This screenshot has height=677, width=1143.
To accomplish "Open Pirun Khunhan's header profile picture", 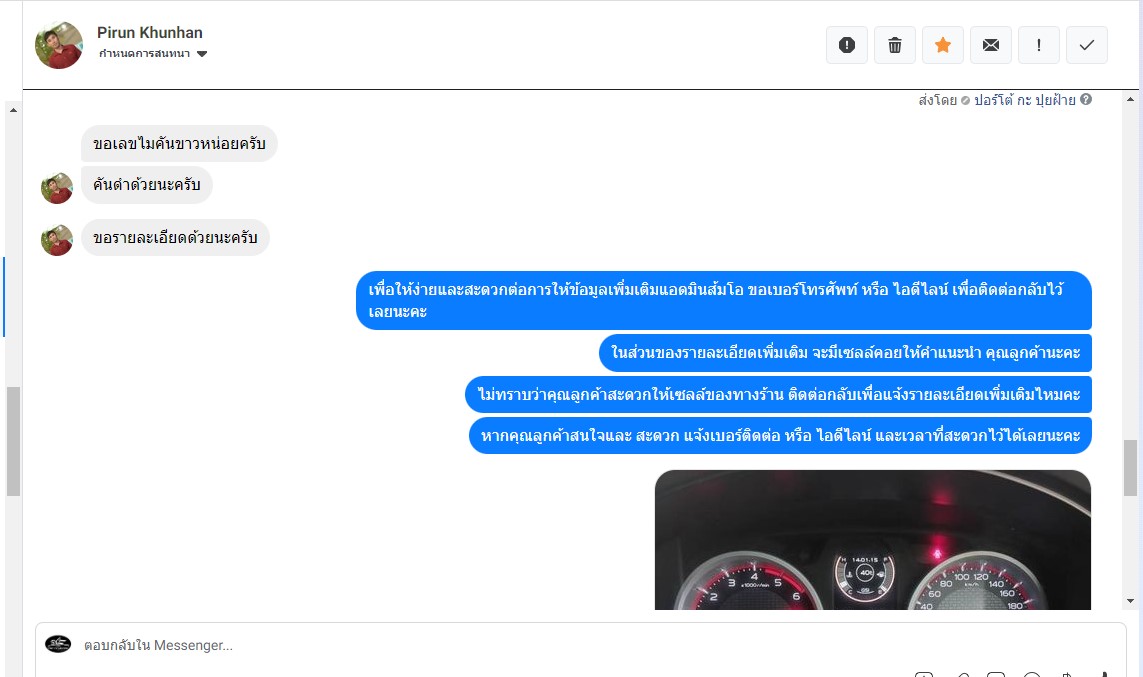I will 59,45.
